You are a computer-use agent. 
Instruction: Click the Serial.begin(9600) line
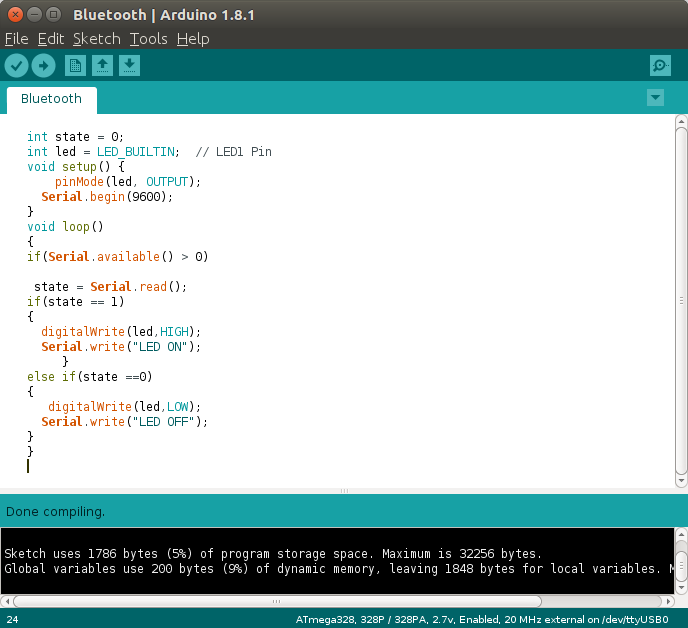(x=107, y=197)
